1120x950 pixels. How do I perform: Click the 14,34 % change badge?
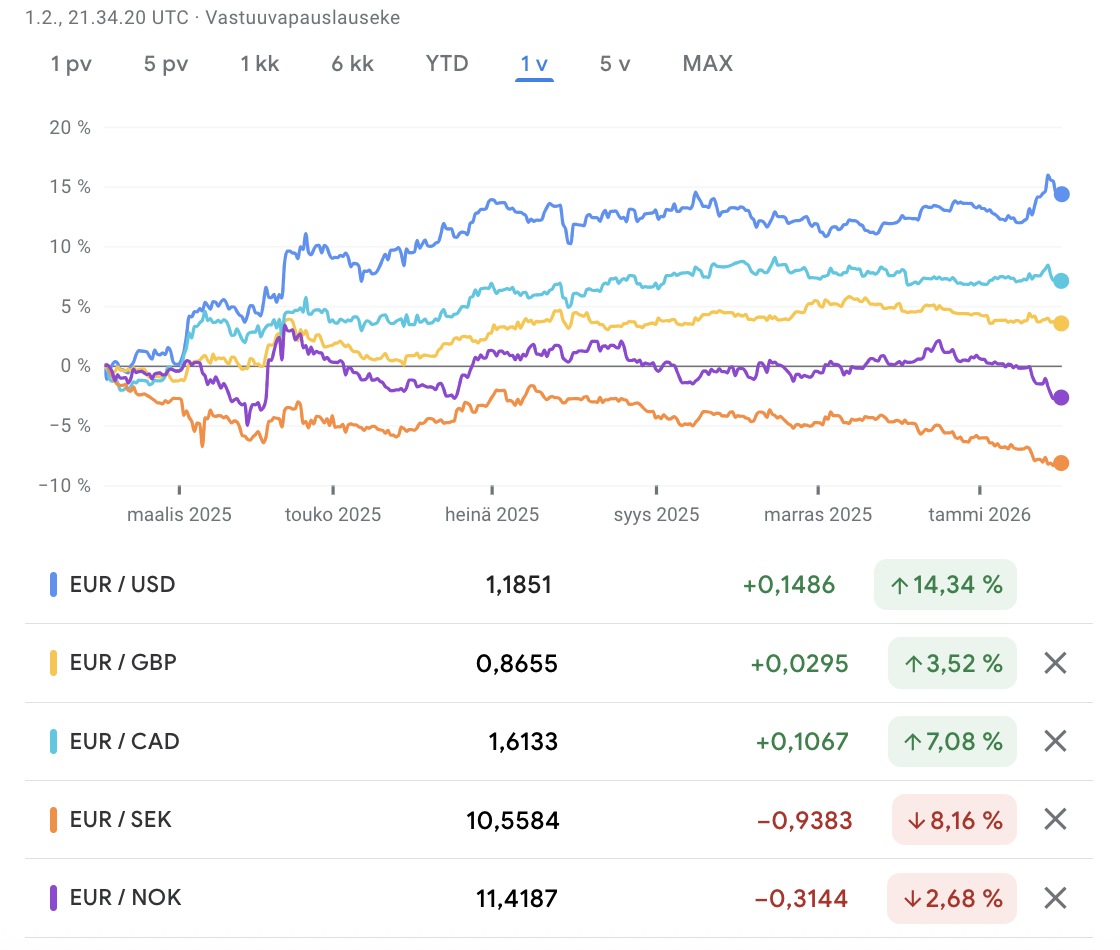point(945,585)
